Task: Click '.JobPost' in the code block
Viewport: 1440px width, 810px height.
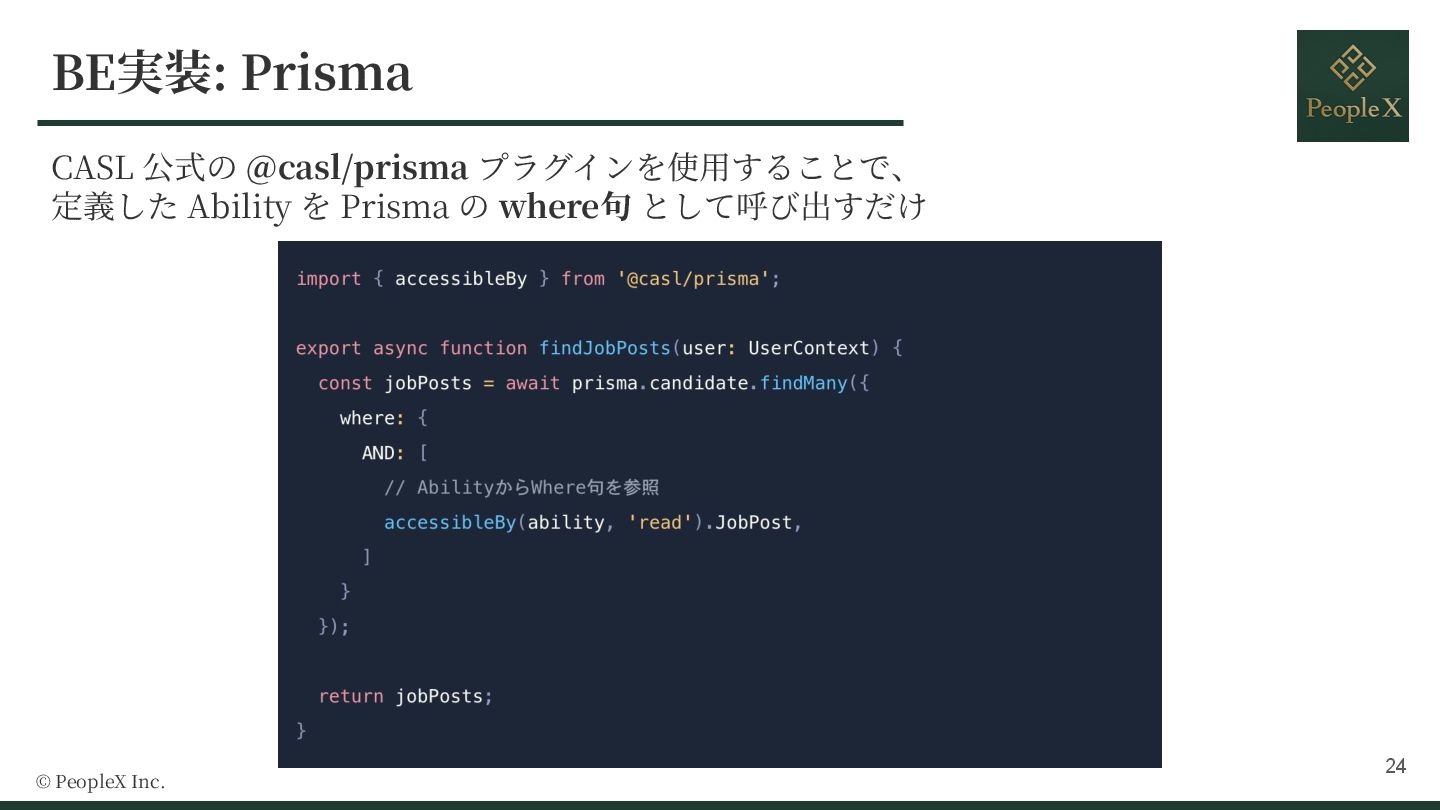Action: 750,523
